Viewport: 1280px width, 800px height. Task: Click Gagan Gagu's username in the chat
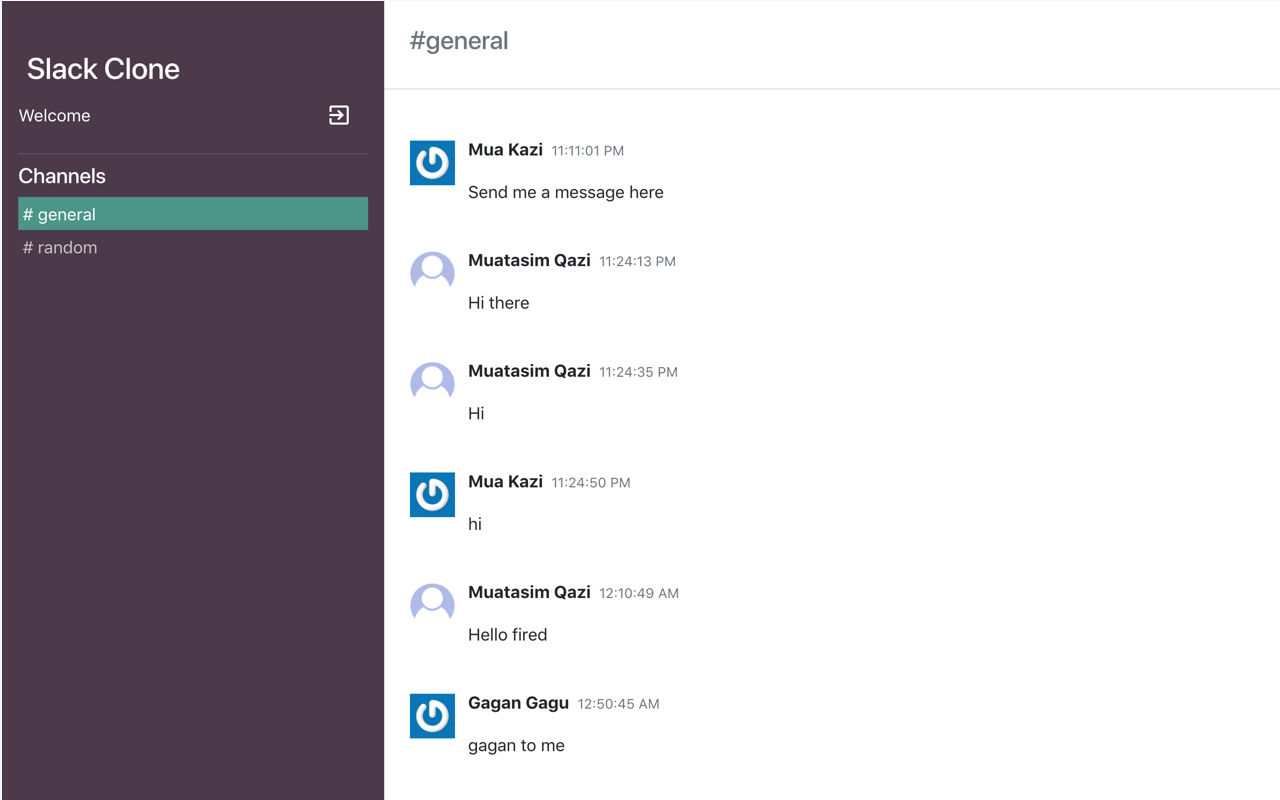point(518,702)
